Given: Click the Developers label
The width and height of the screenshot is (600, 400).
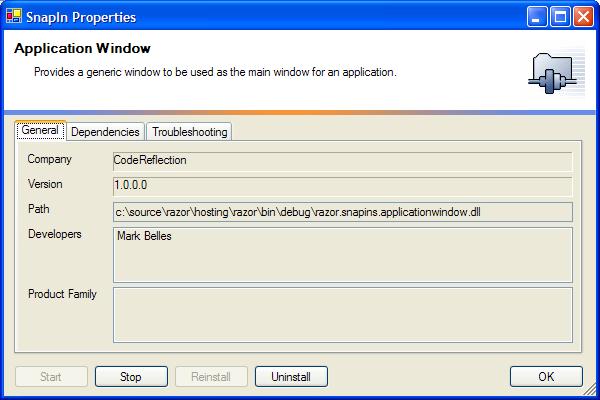Looking at the screenshot, I should [55, 234].
